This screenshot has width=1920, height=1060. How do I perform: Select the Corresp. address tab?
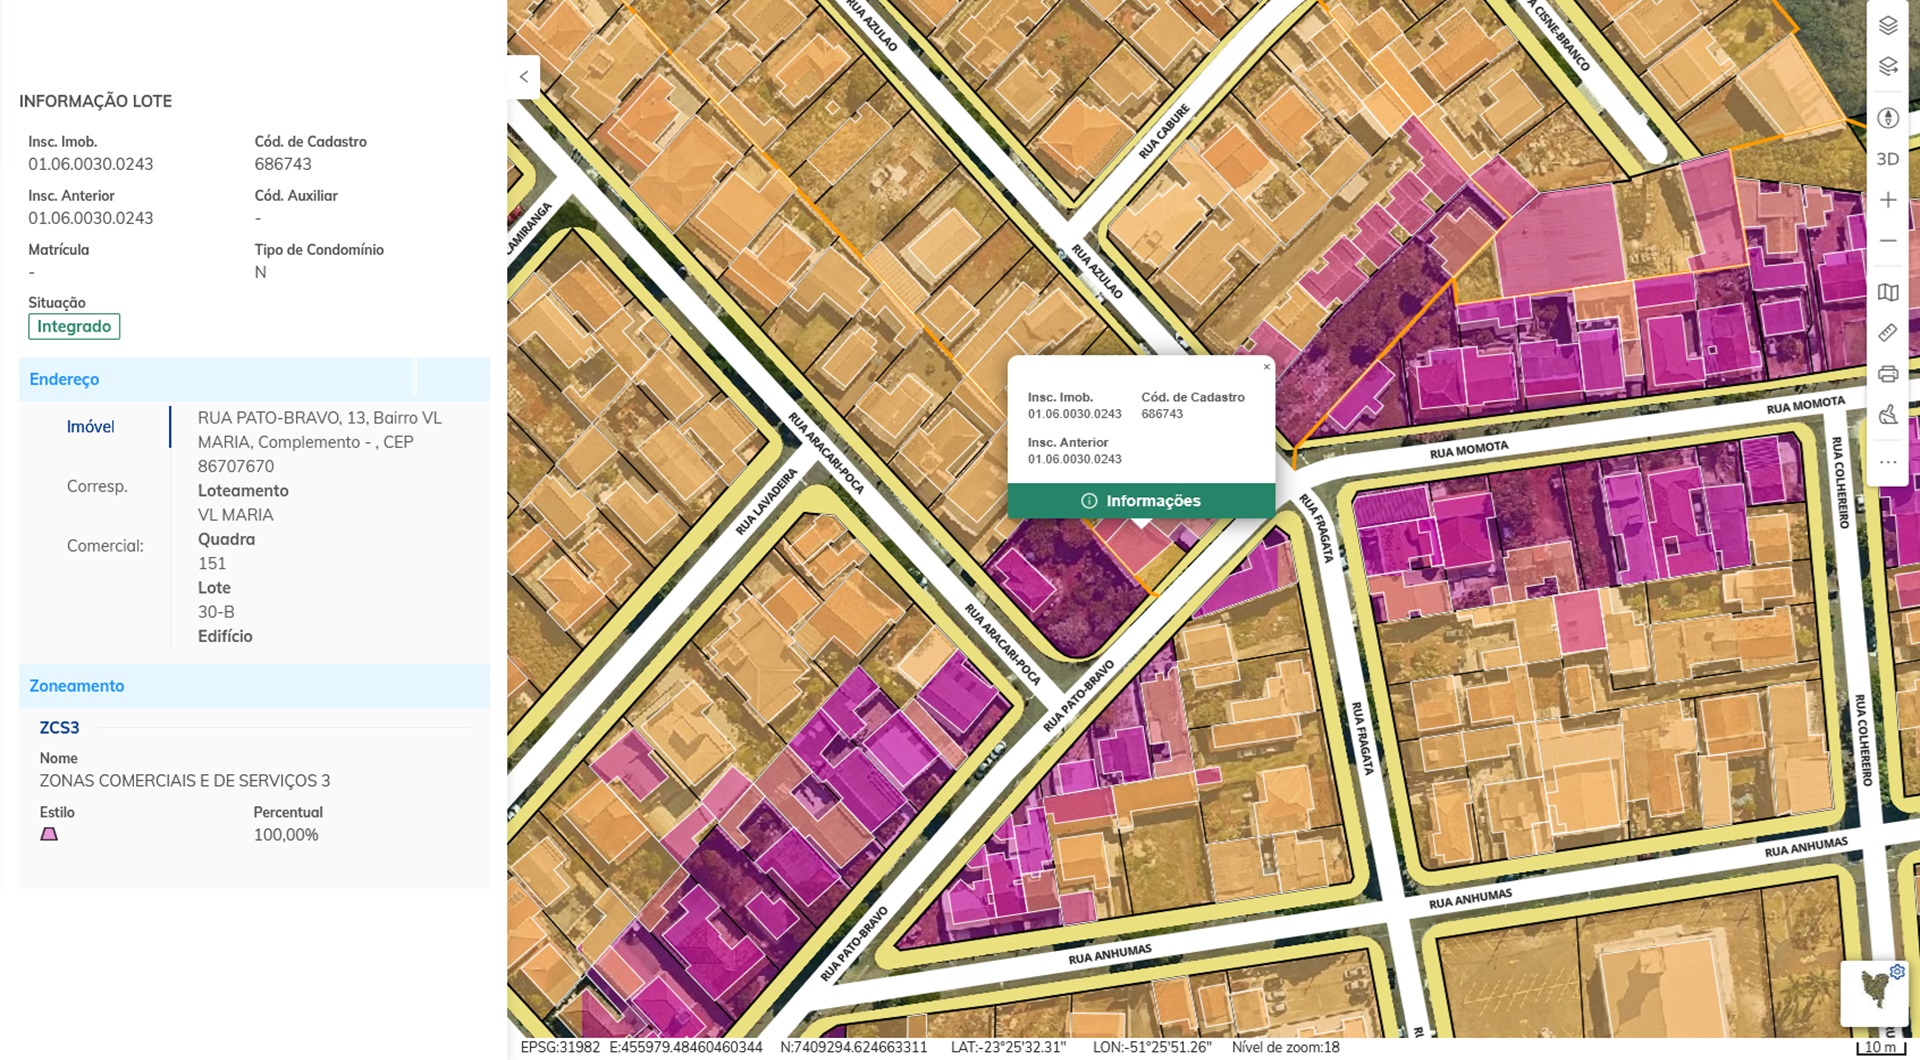coord(97,487)
